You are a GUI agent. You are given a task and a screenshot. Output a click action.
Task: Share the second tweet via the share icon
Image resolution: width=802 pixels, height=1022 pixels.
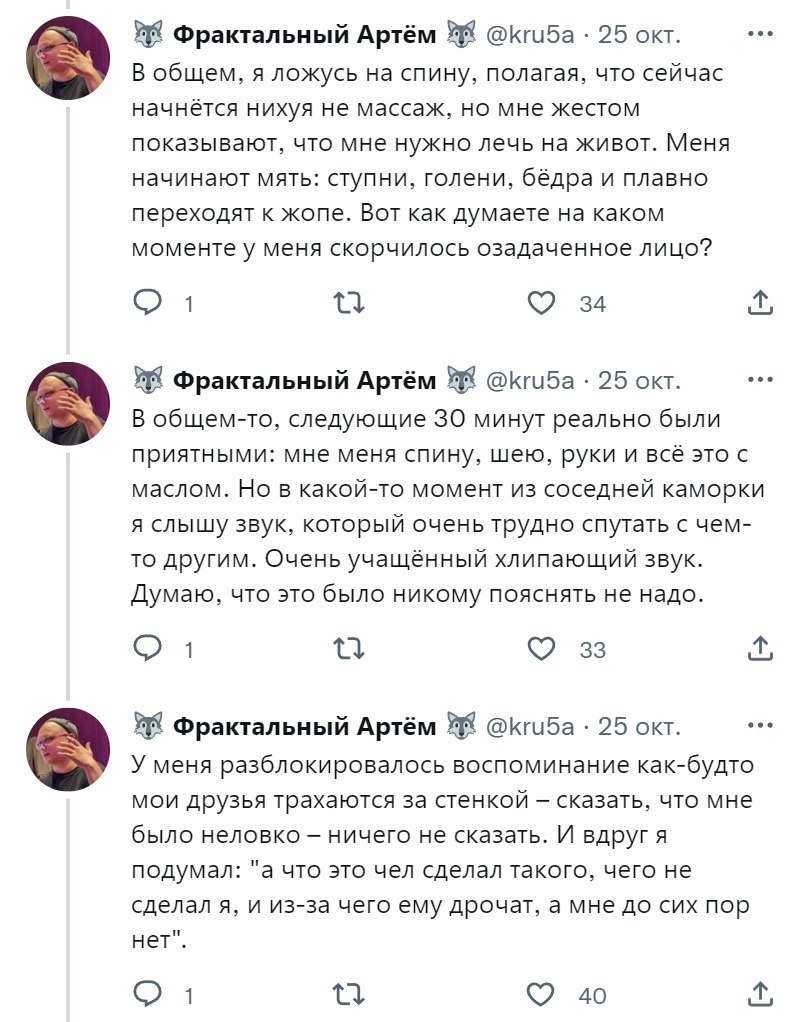(760, 649)
